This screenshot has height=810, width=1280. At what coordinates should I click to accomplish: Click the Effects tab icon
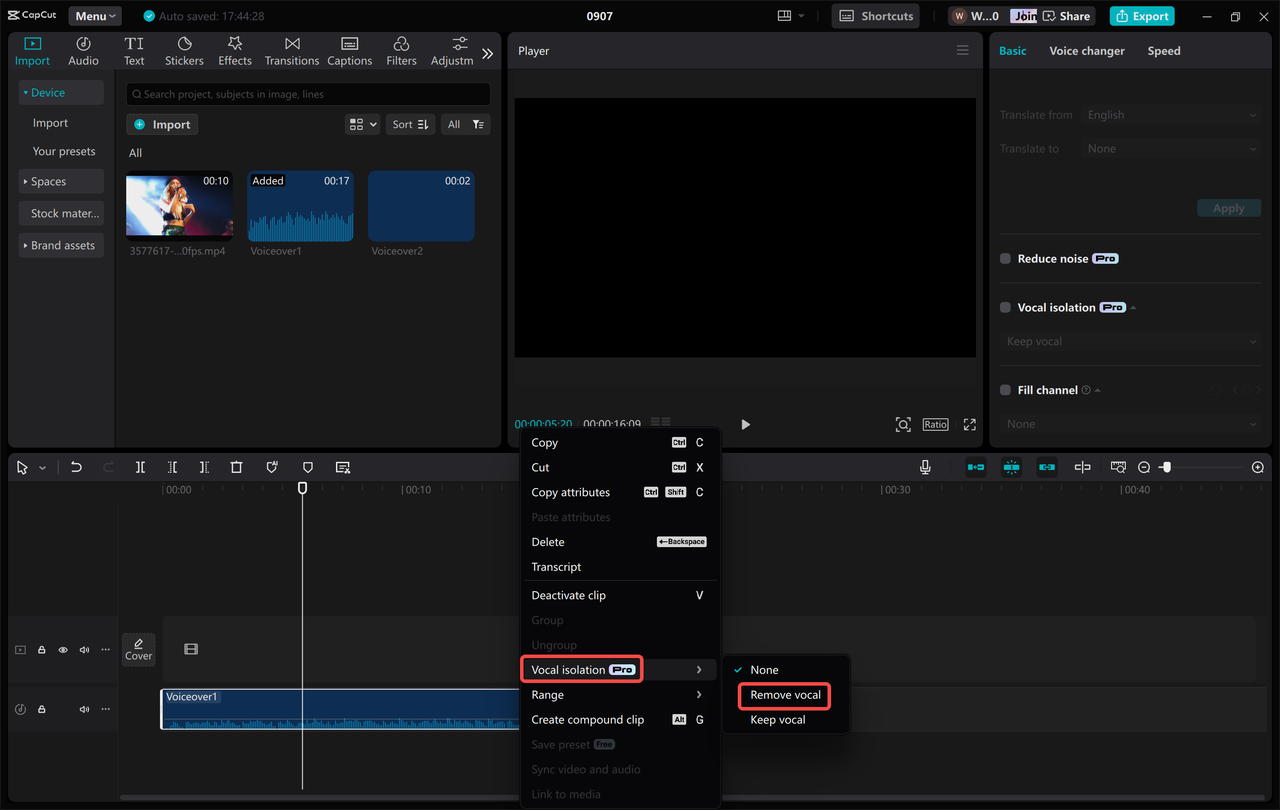click(x=235, y=51)
